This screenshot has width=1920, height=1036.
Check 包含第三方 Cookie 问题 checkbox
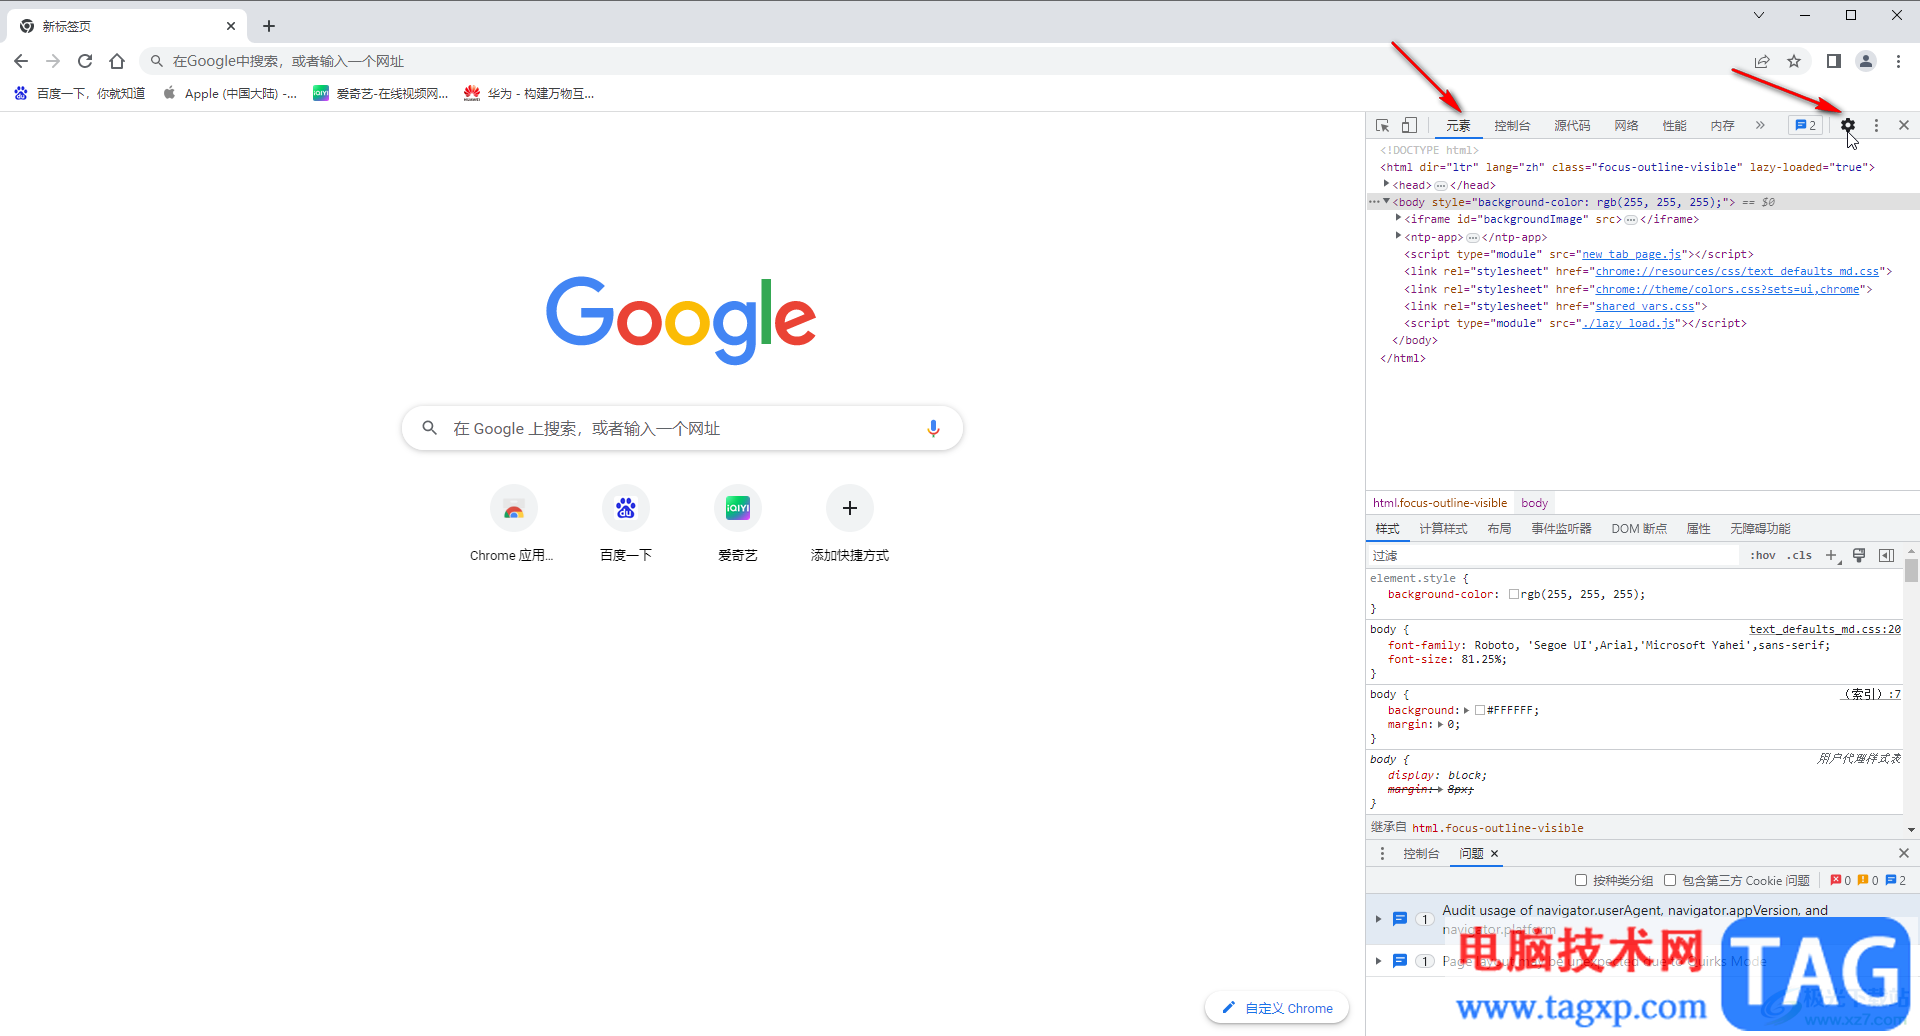pyautogui.click(x=1670, y=881)
